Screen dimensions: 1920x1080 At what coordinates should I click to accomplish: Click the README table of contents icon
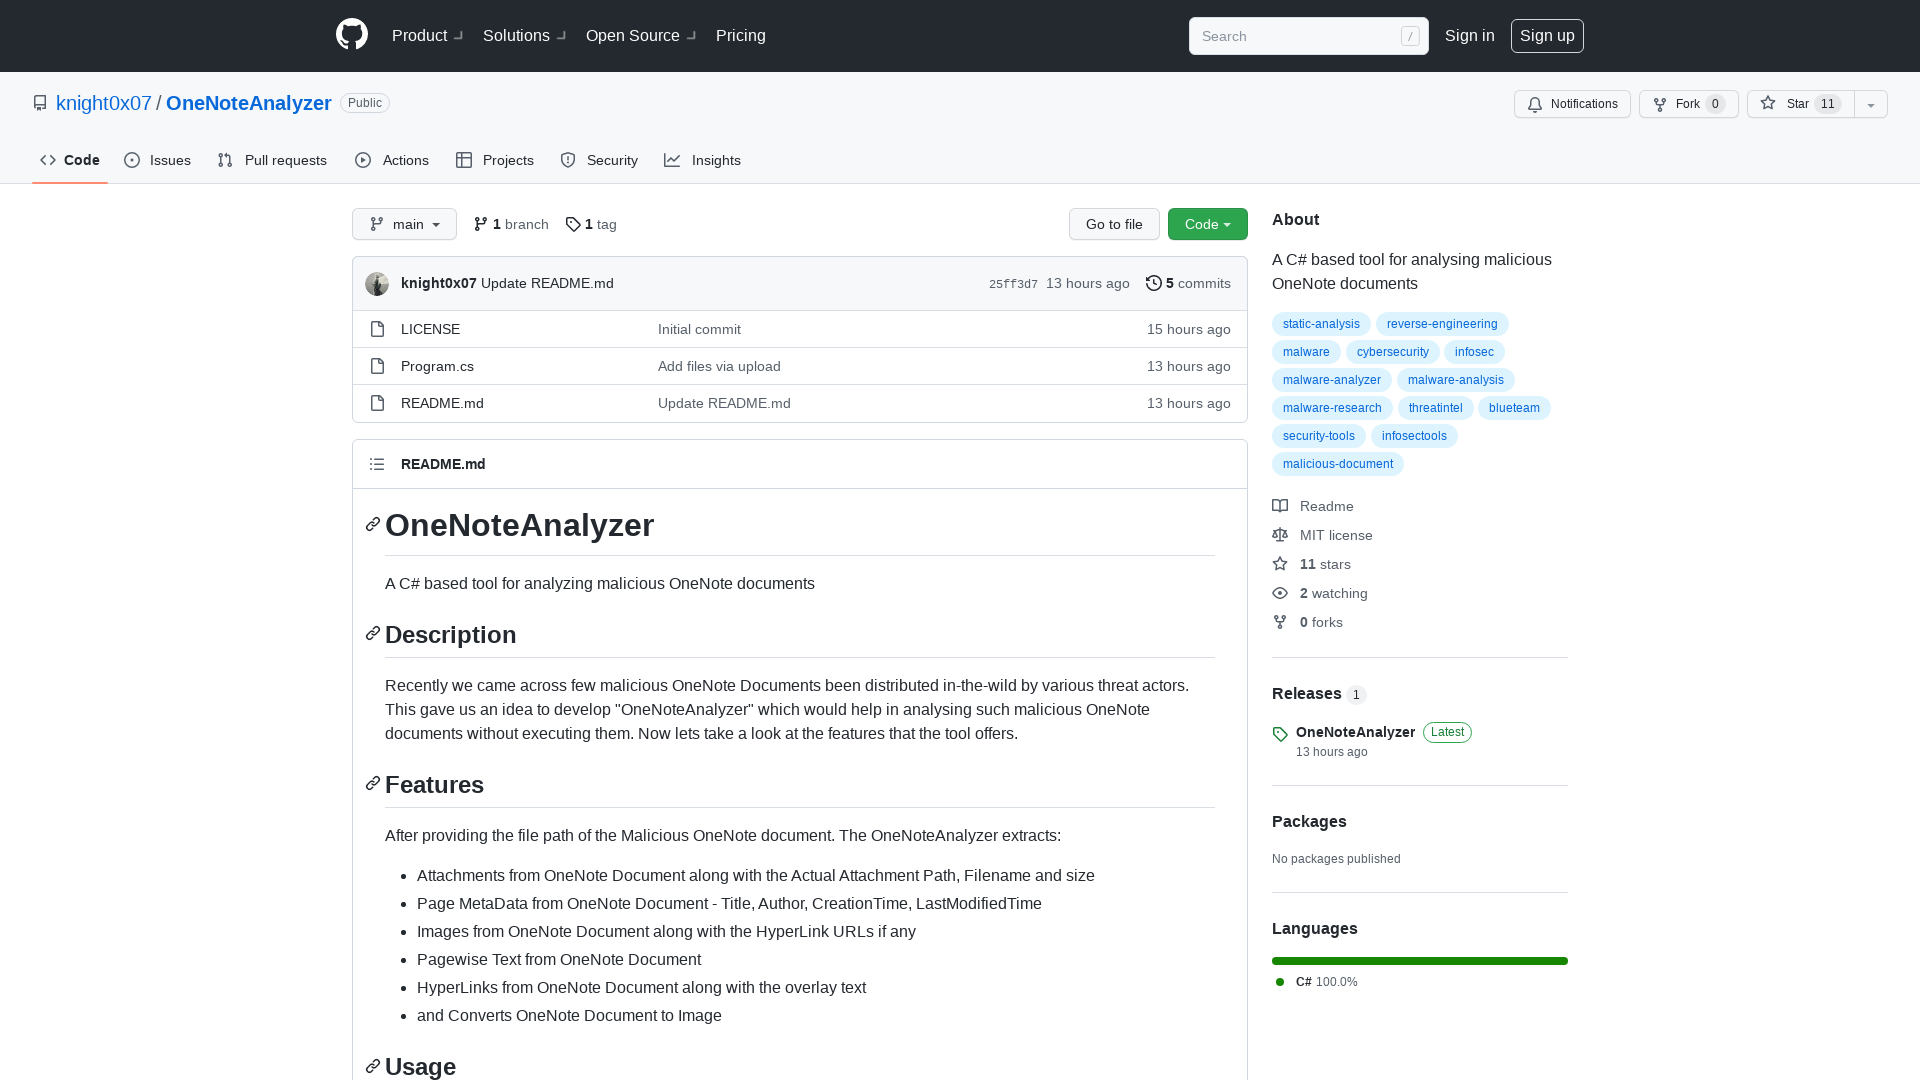click(x=377, y=464)
